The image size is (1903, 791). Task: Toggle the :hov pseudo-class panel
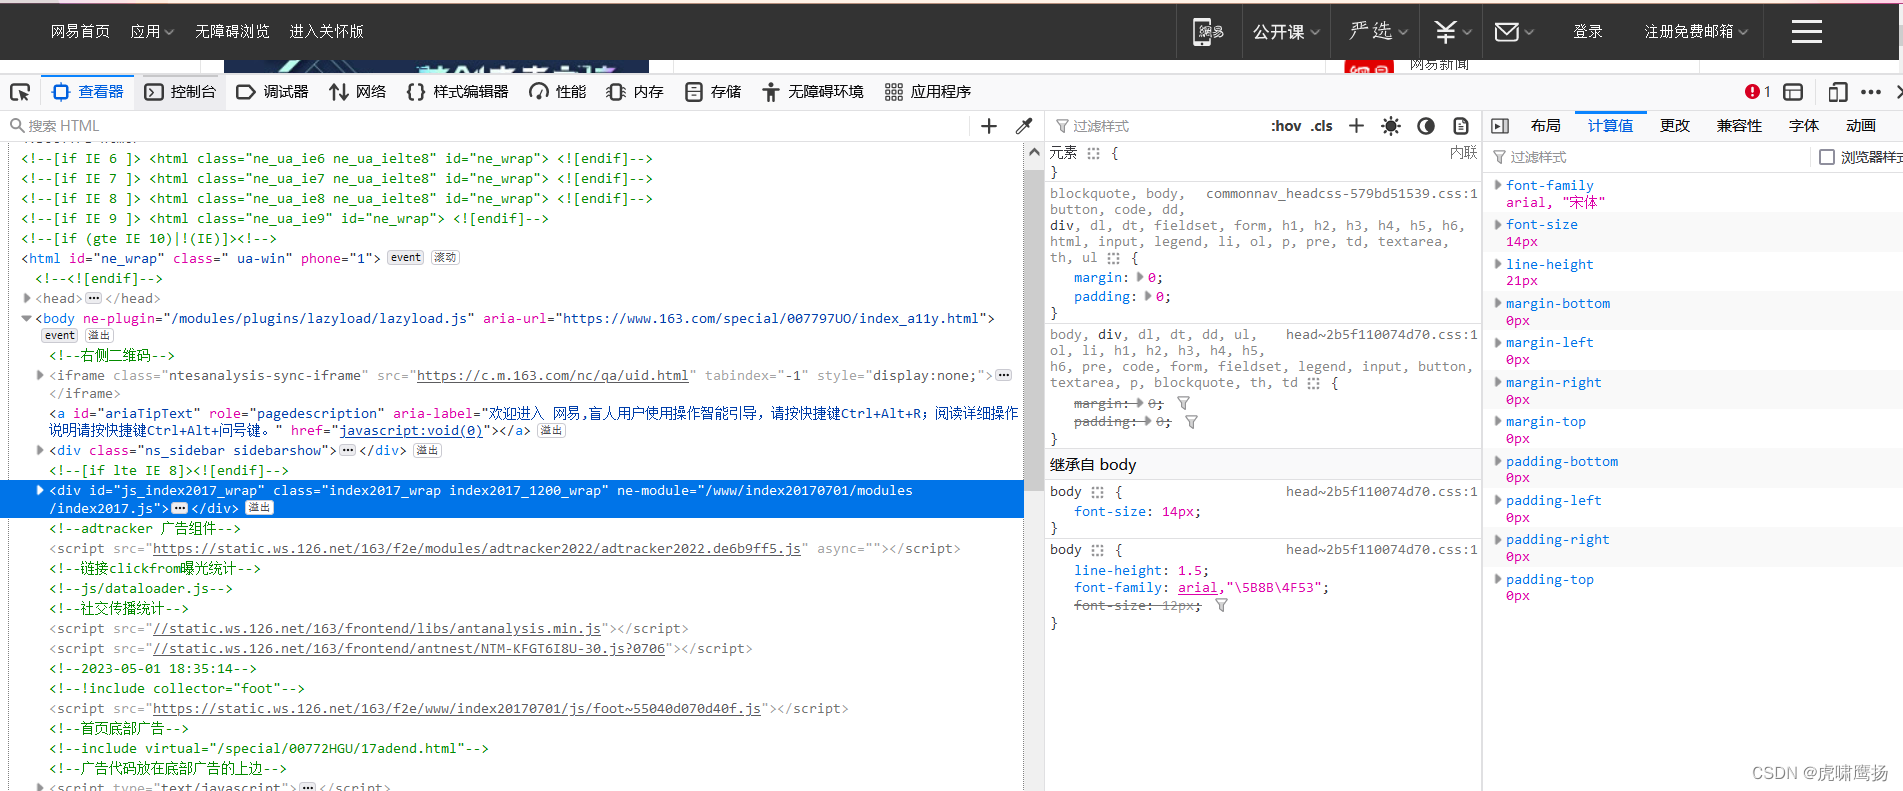pyautogui.click(x=1286, y=126)
